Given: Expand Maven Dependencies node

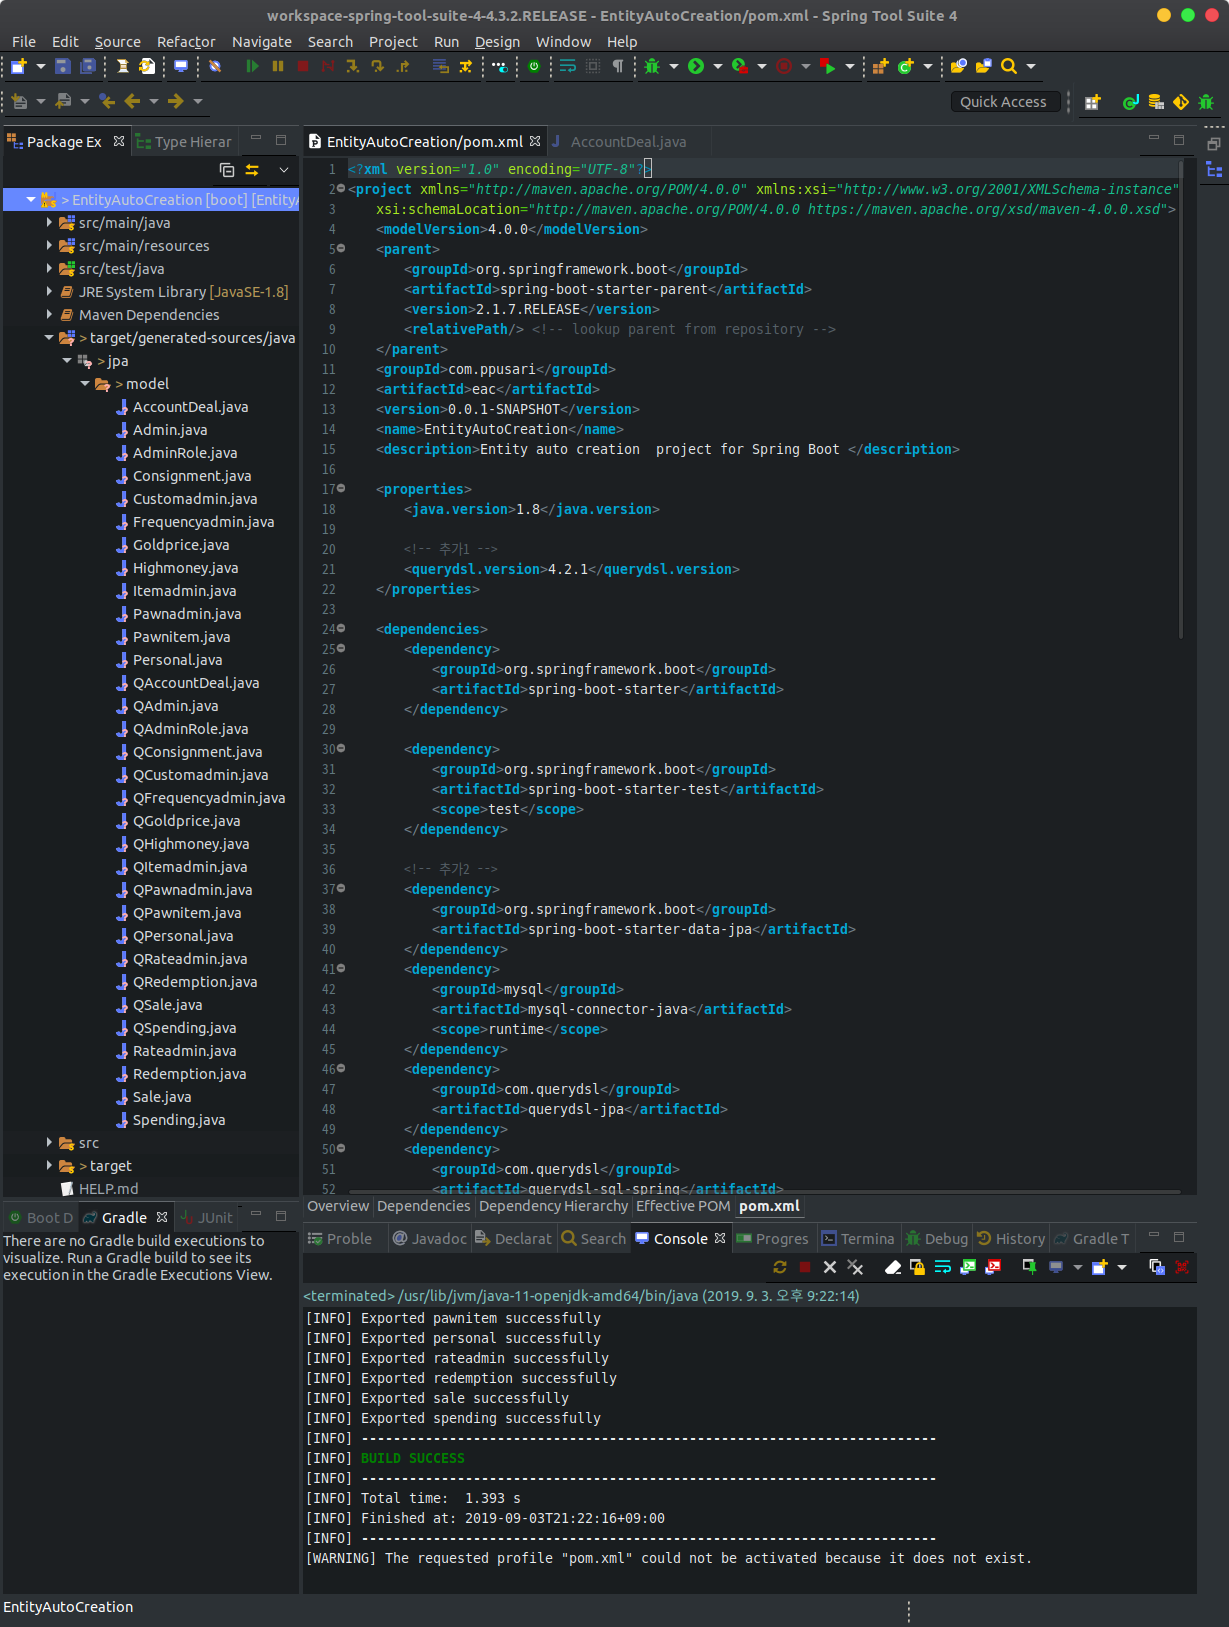Looking at the screenshot, I should point(50,315).
